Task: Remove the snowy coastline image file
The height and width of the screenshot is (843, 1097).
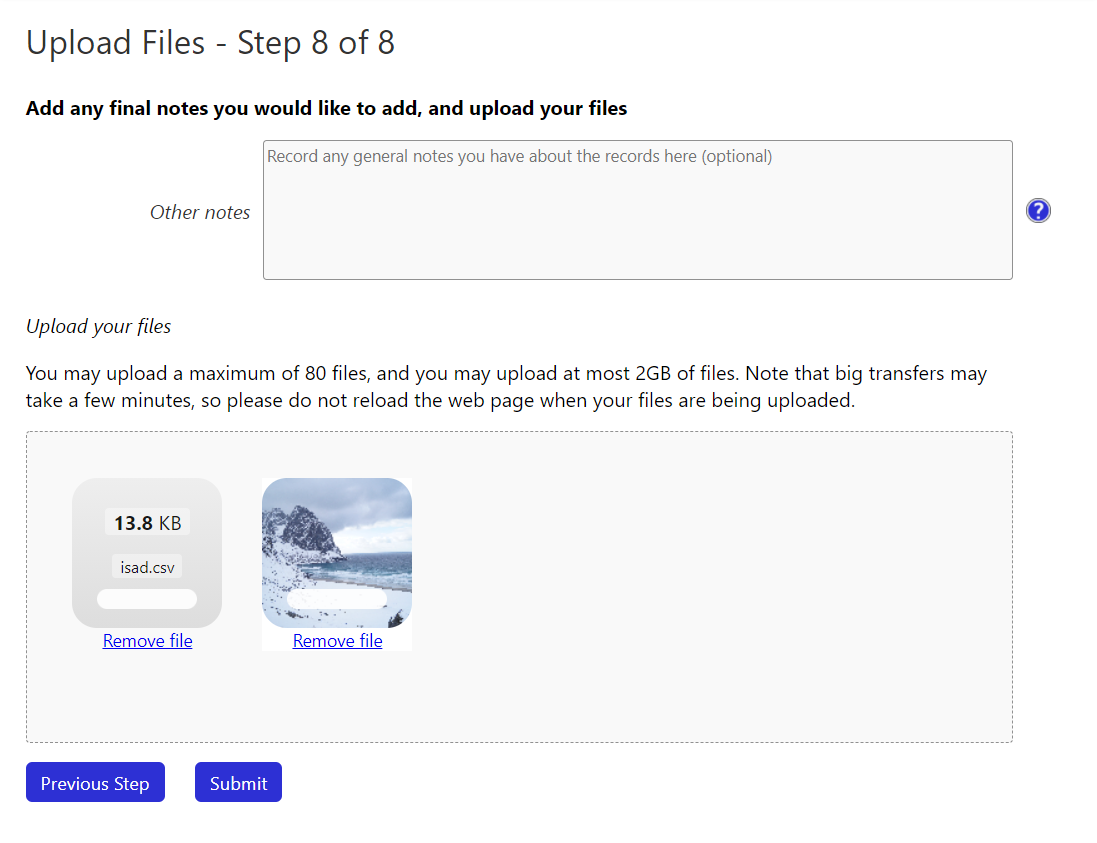Action: click(x=337, y=641)
